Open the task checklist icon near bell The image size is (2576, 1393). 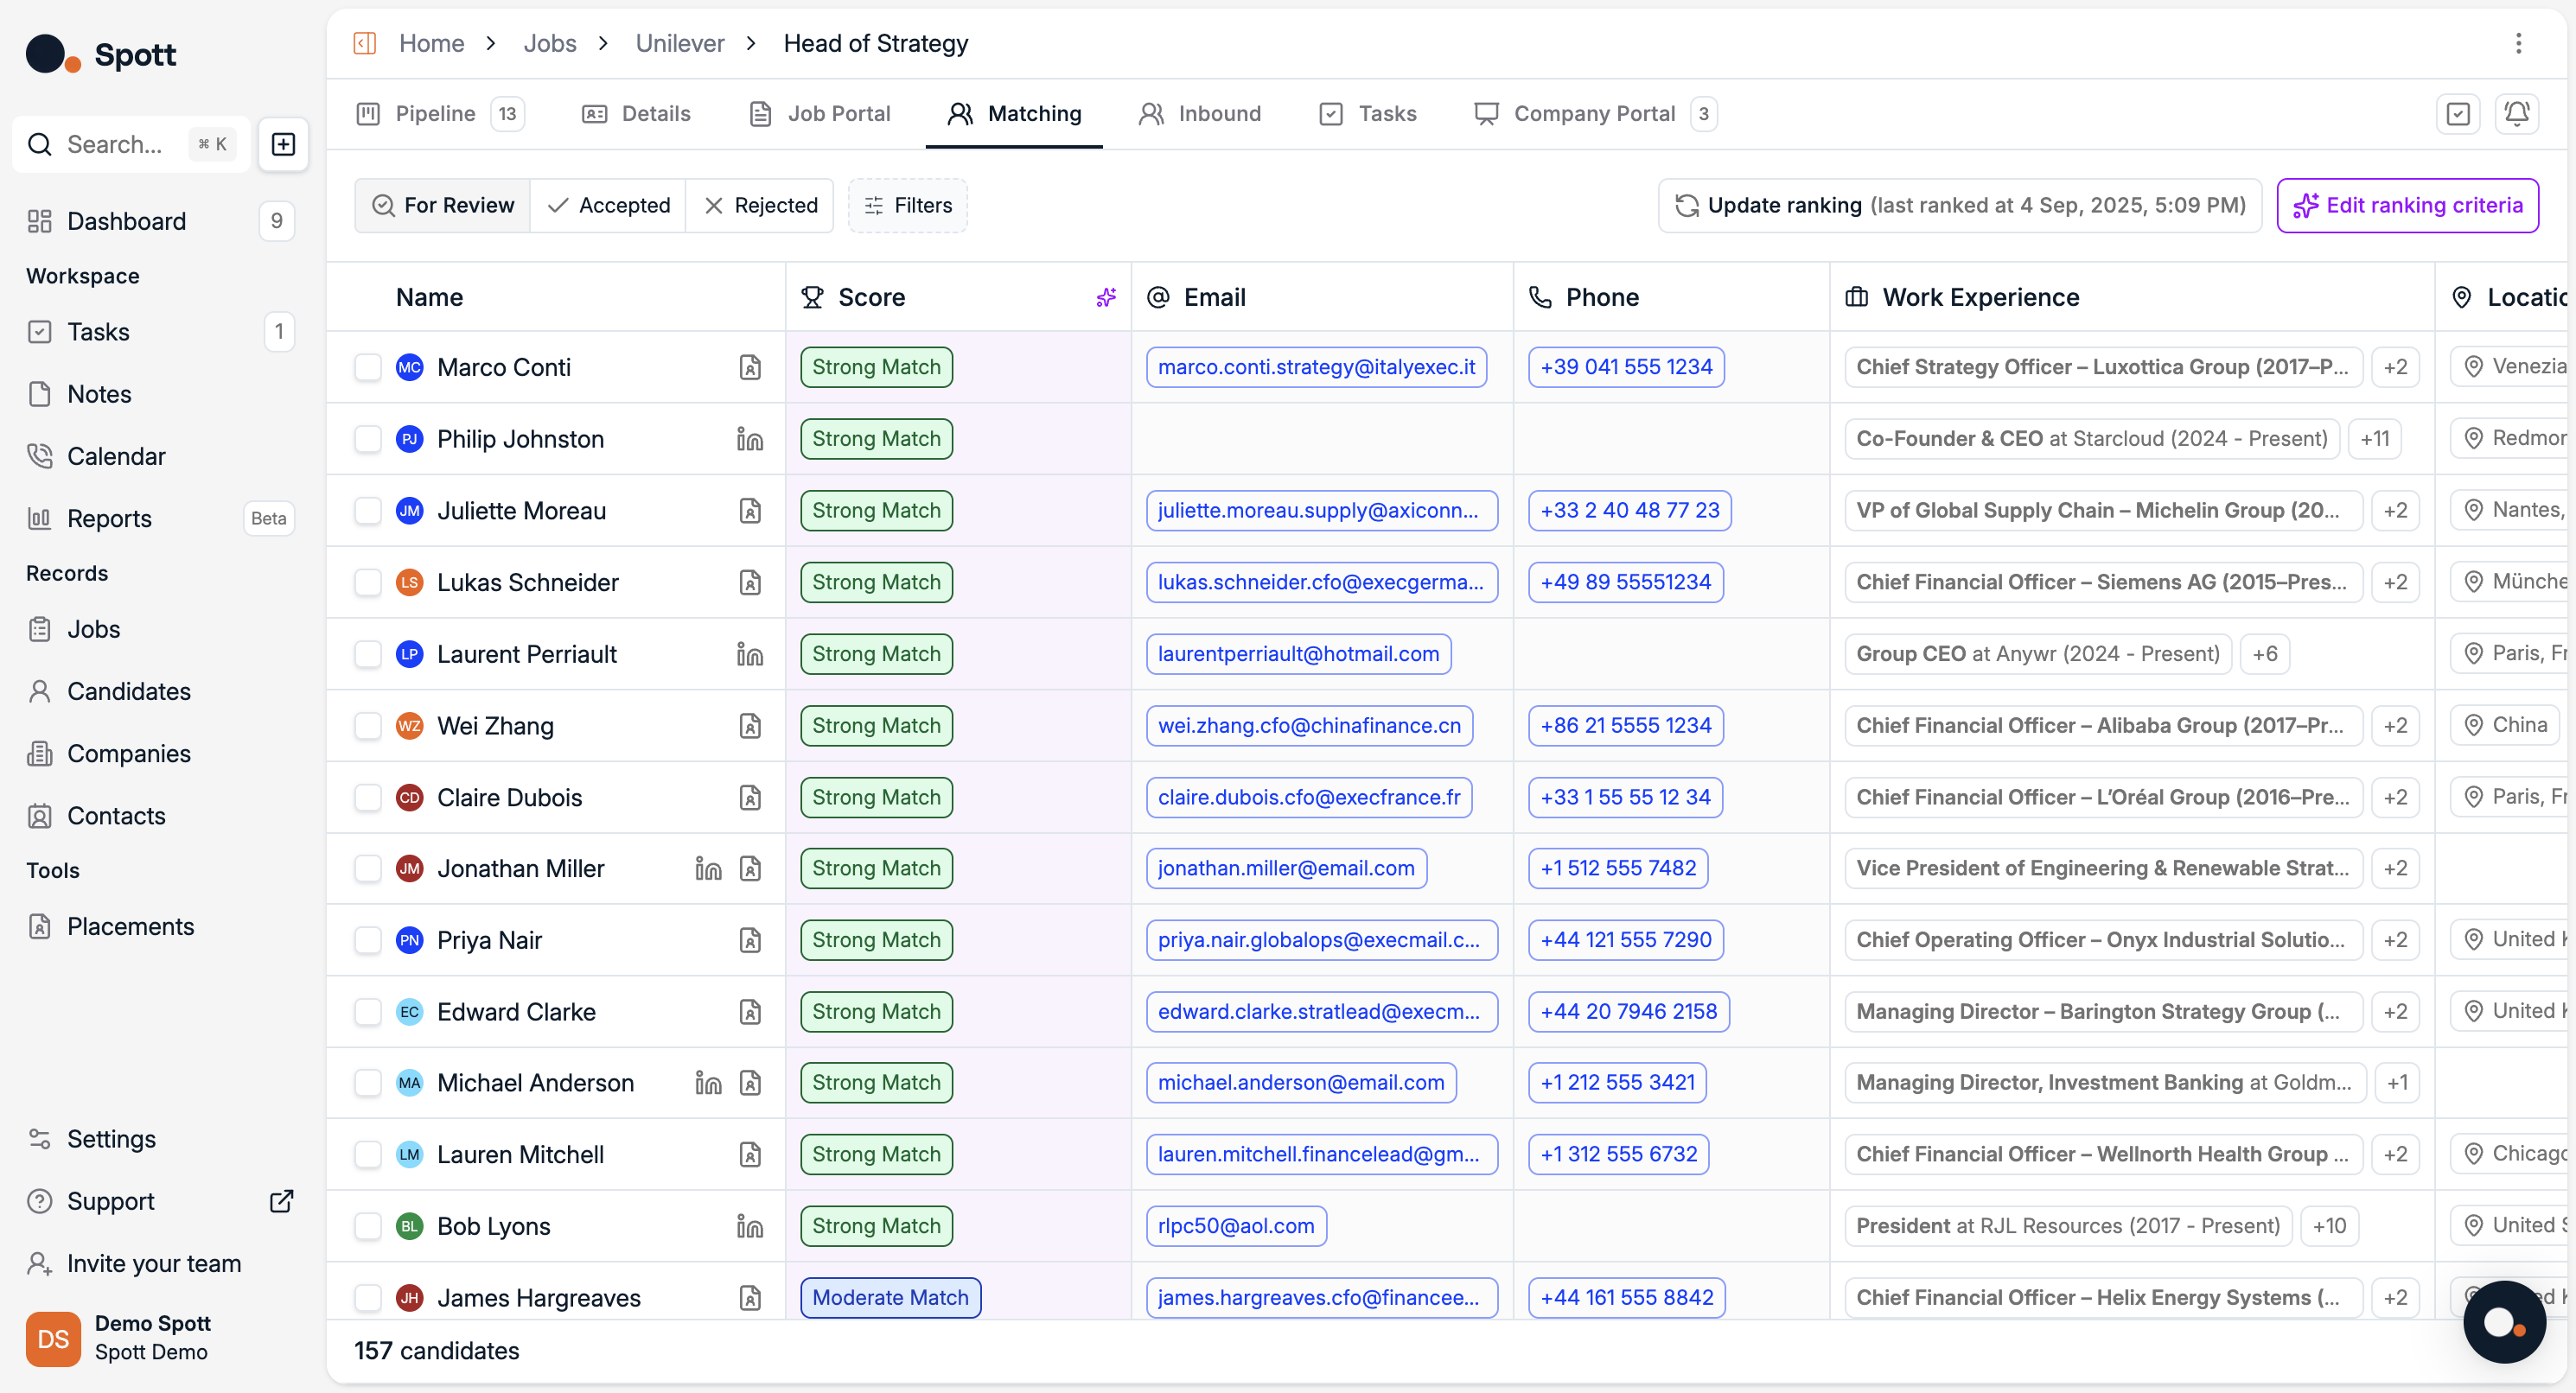click(2458, 113)
